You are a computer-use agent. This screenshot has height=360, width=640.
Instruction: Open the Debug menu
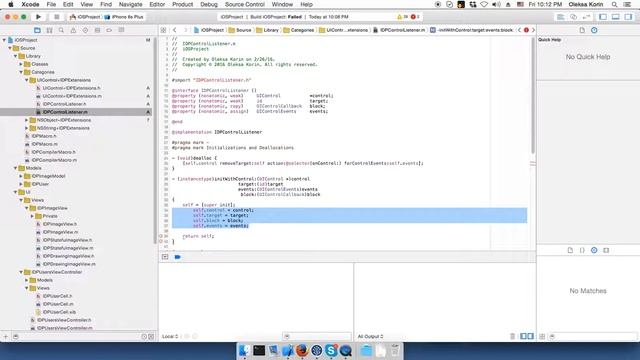click(x=209, y=4)
